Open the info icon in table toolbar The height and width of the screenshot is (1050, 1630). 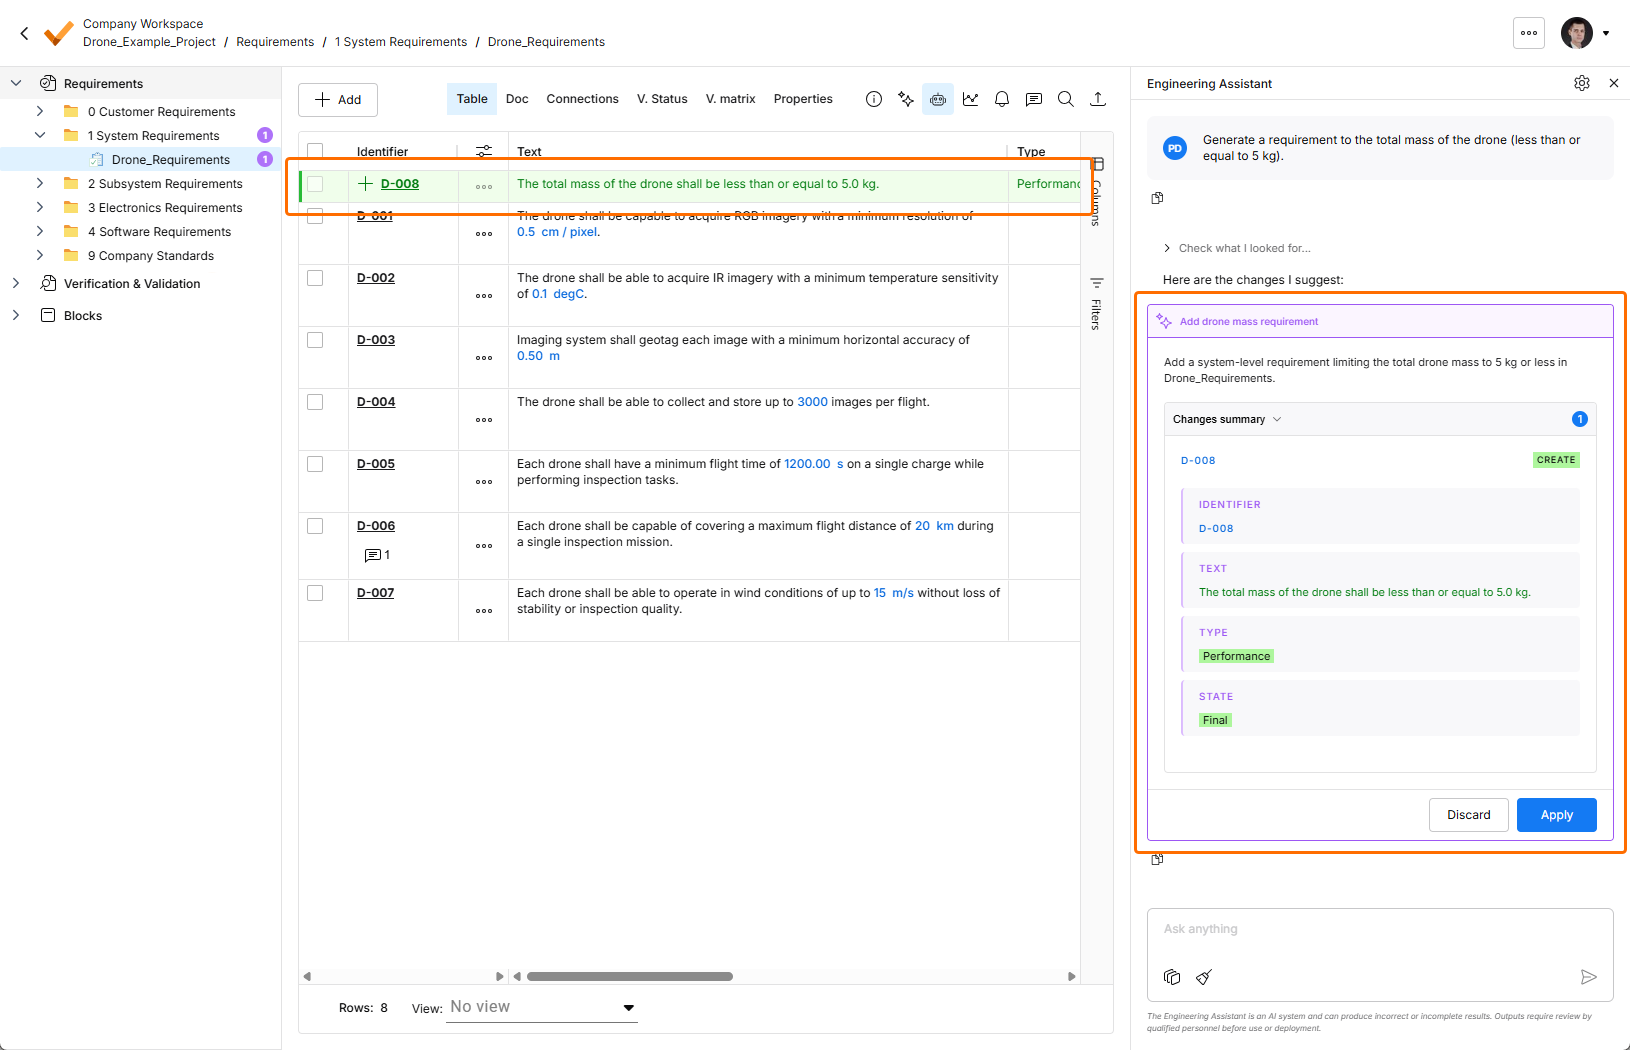point(874,99)
